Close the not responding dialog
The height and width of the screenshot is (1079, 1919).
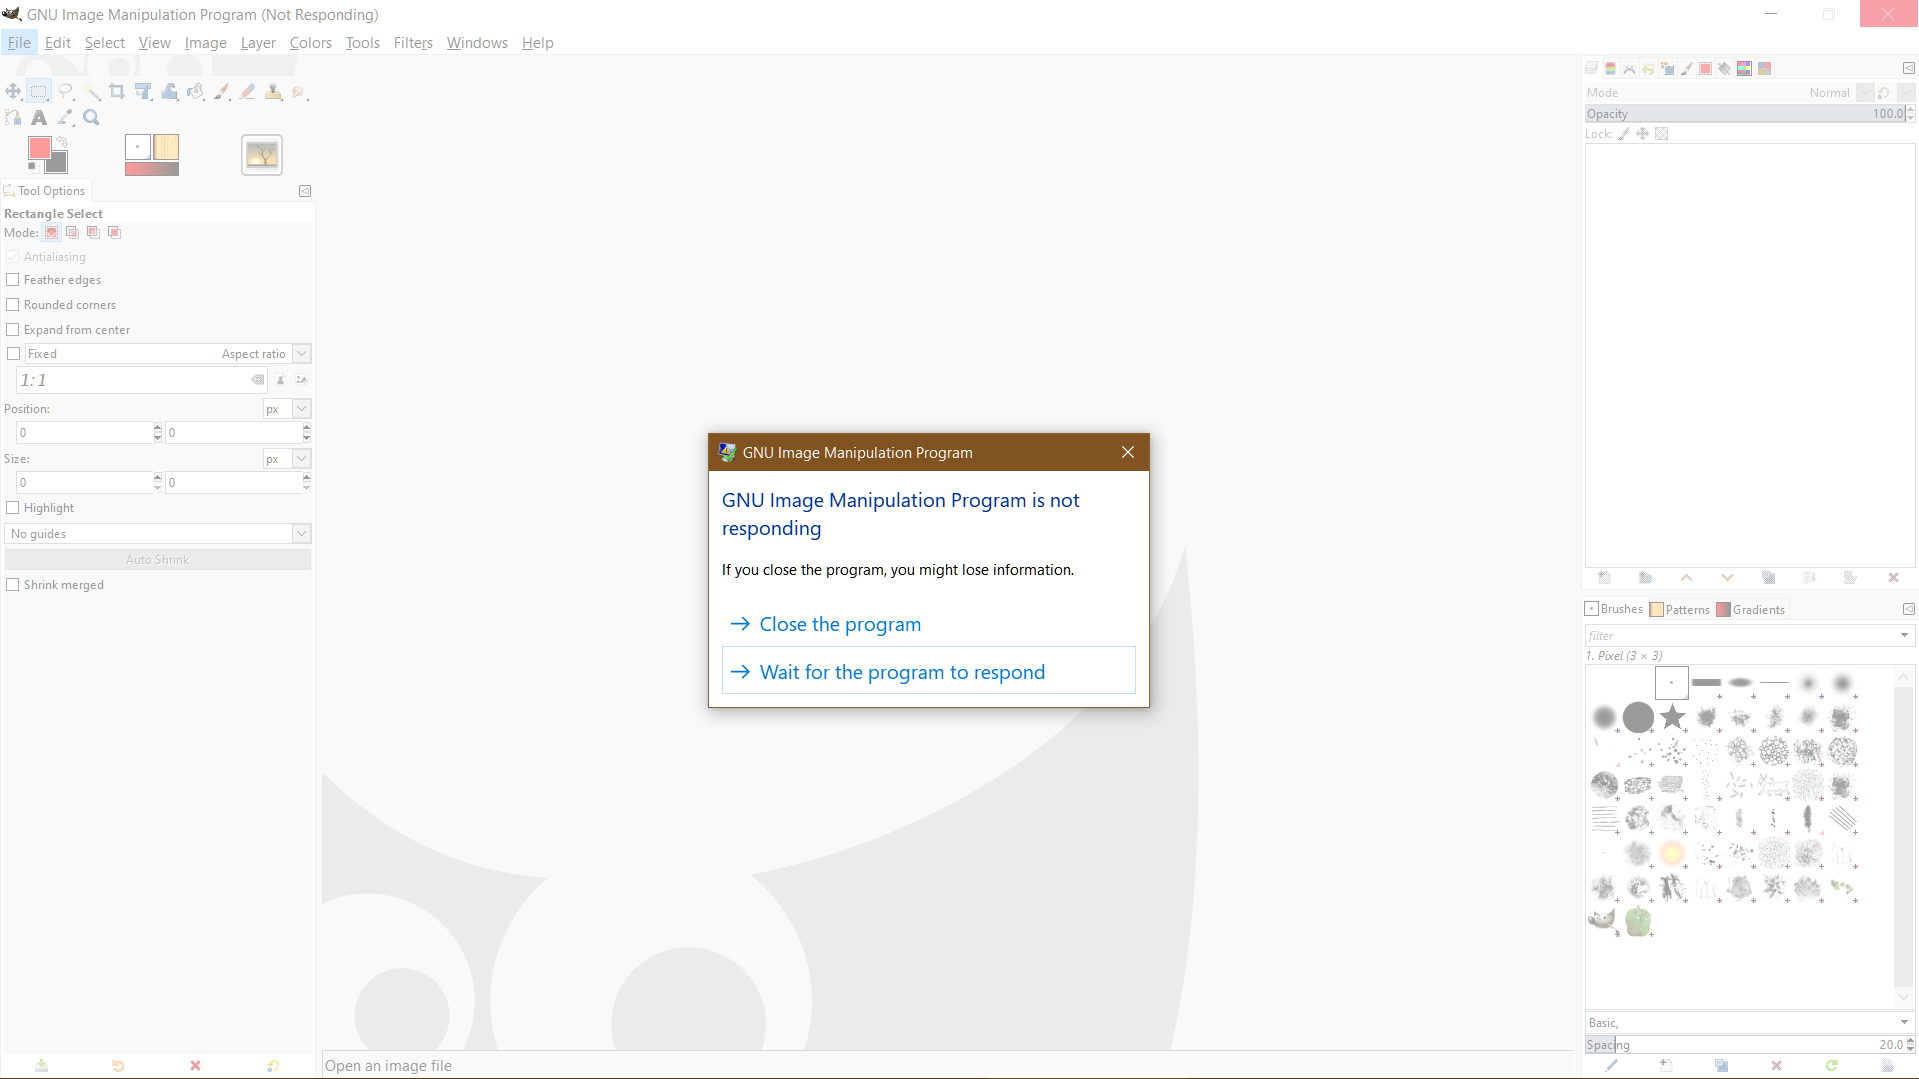tap(1127, 453)
